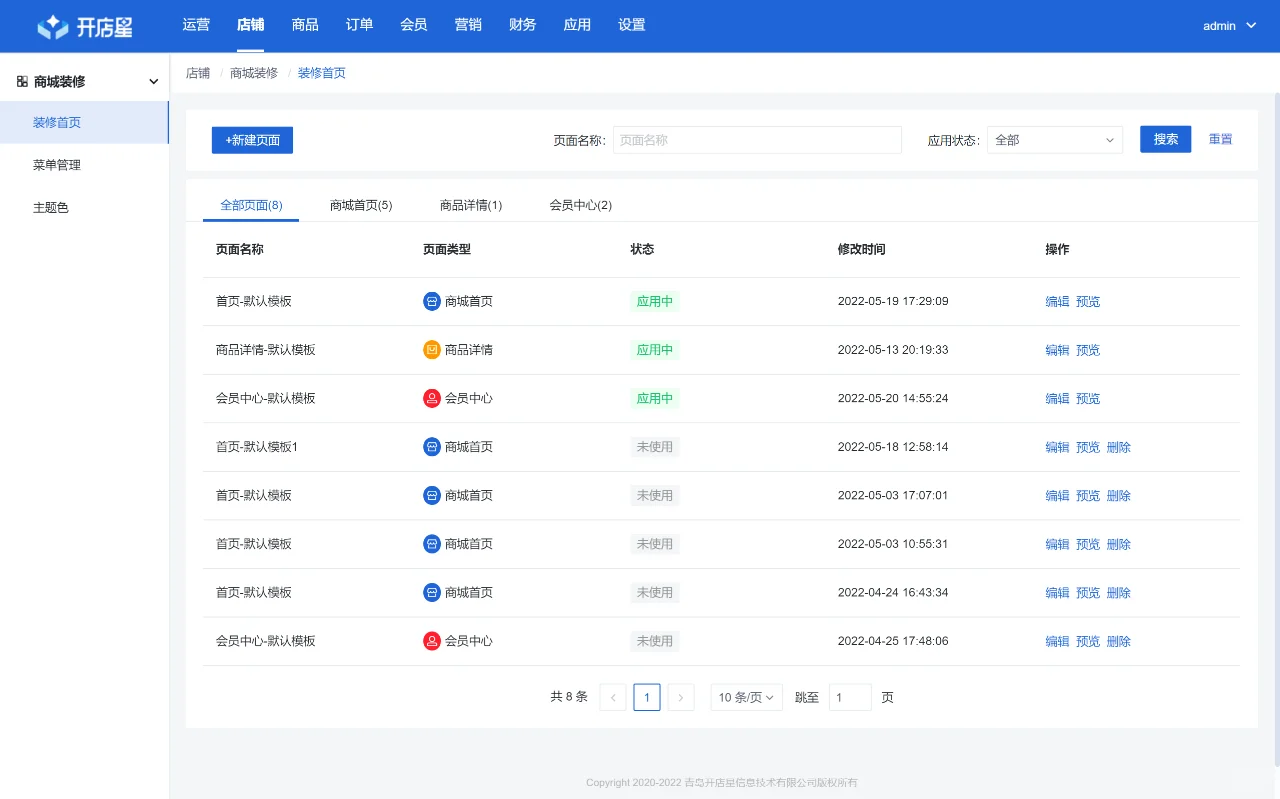This screenshot has width=1280, height=799.
Task: Click 预览 link on the first row
Action: 1088,301
